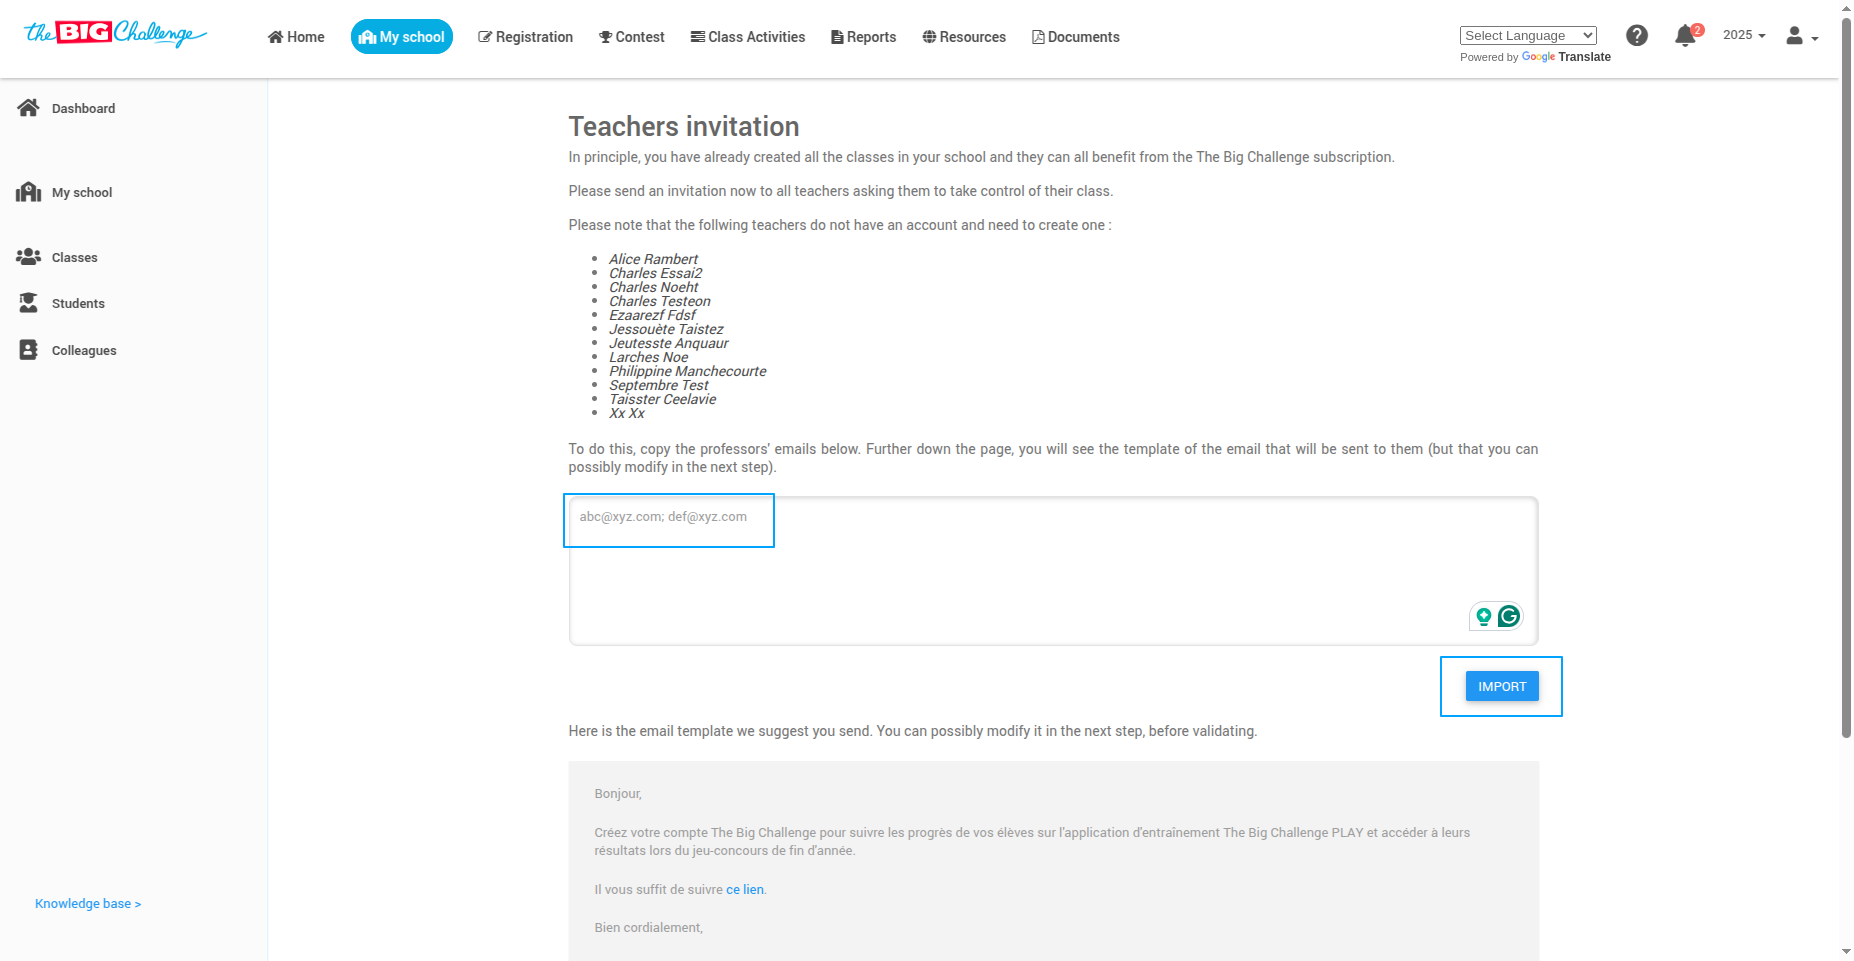Open Colleagues via sidebar contact icon

pyautogui.click(x=28, y=350)
